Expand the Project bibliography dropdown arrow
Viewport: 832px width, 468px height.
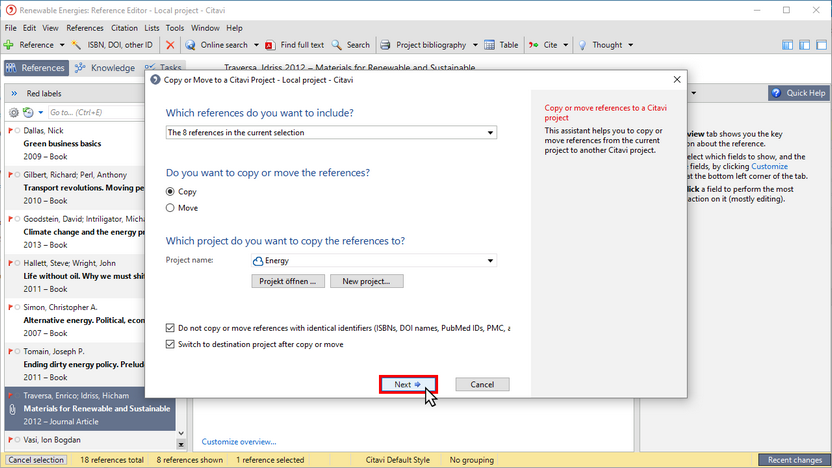coord(475,45)
